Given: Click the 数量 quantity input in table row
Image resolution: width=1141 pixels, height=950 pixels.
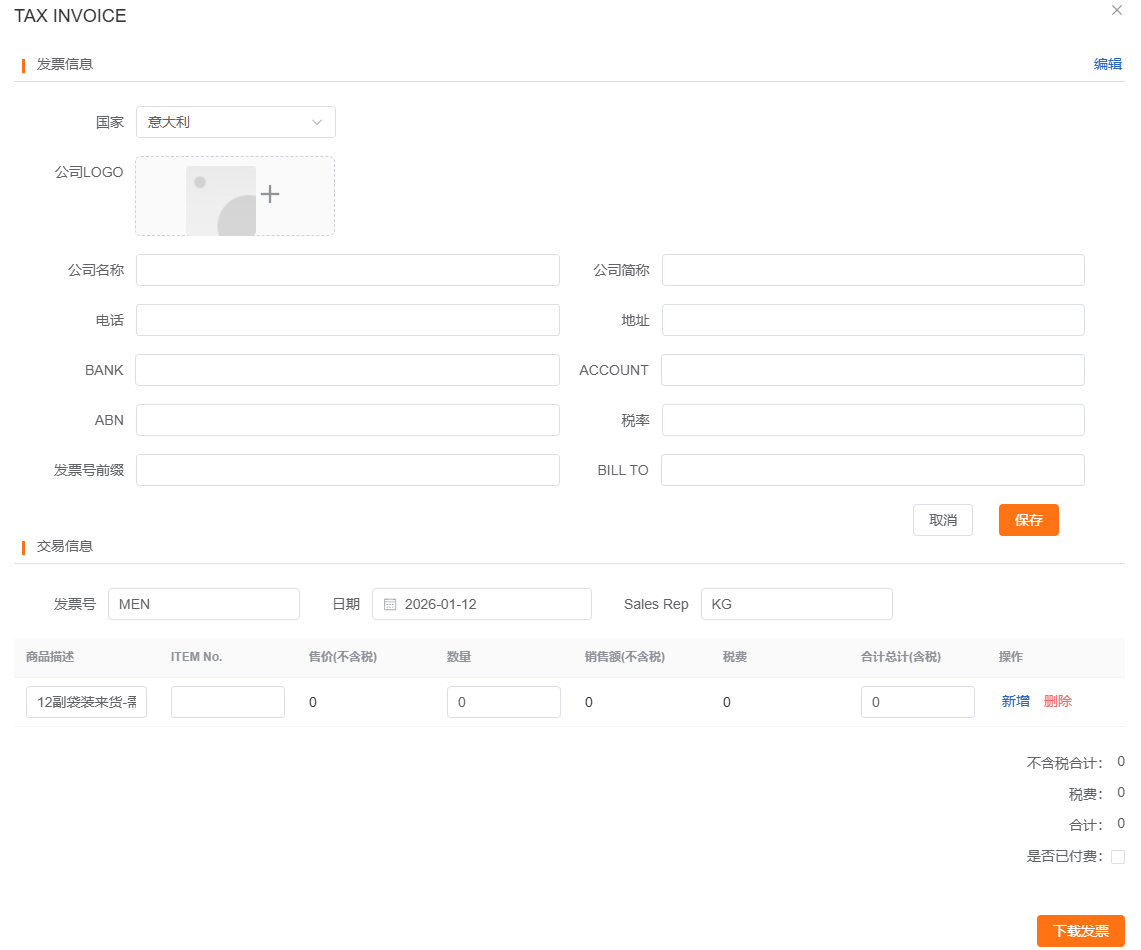Looking at the screenshot, I should click(503, 702).
